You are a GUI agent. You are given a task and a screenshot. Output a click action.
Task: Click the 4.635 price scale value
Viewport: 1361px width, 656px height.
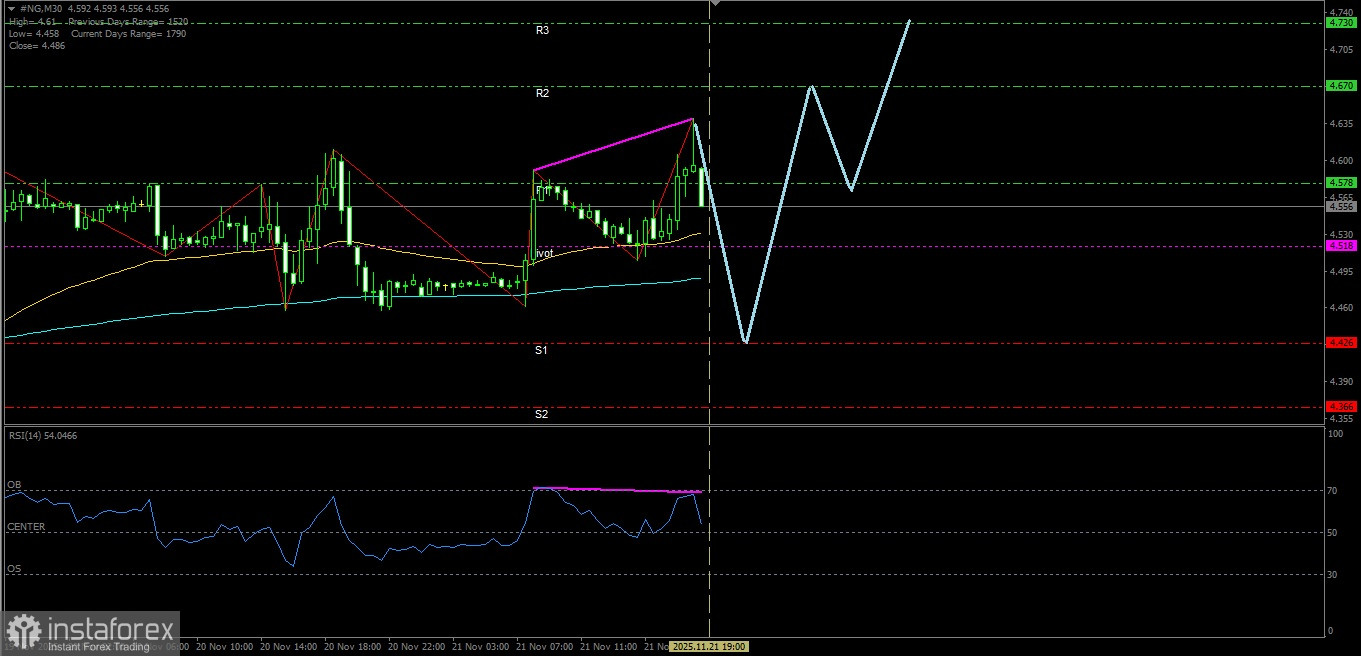click(x=1341, y=124)
